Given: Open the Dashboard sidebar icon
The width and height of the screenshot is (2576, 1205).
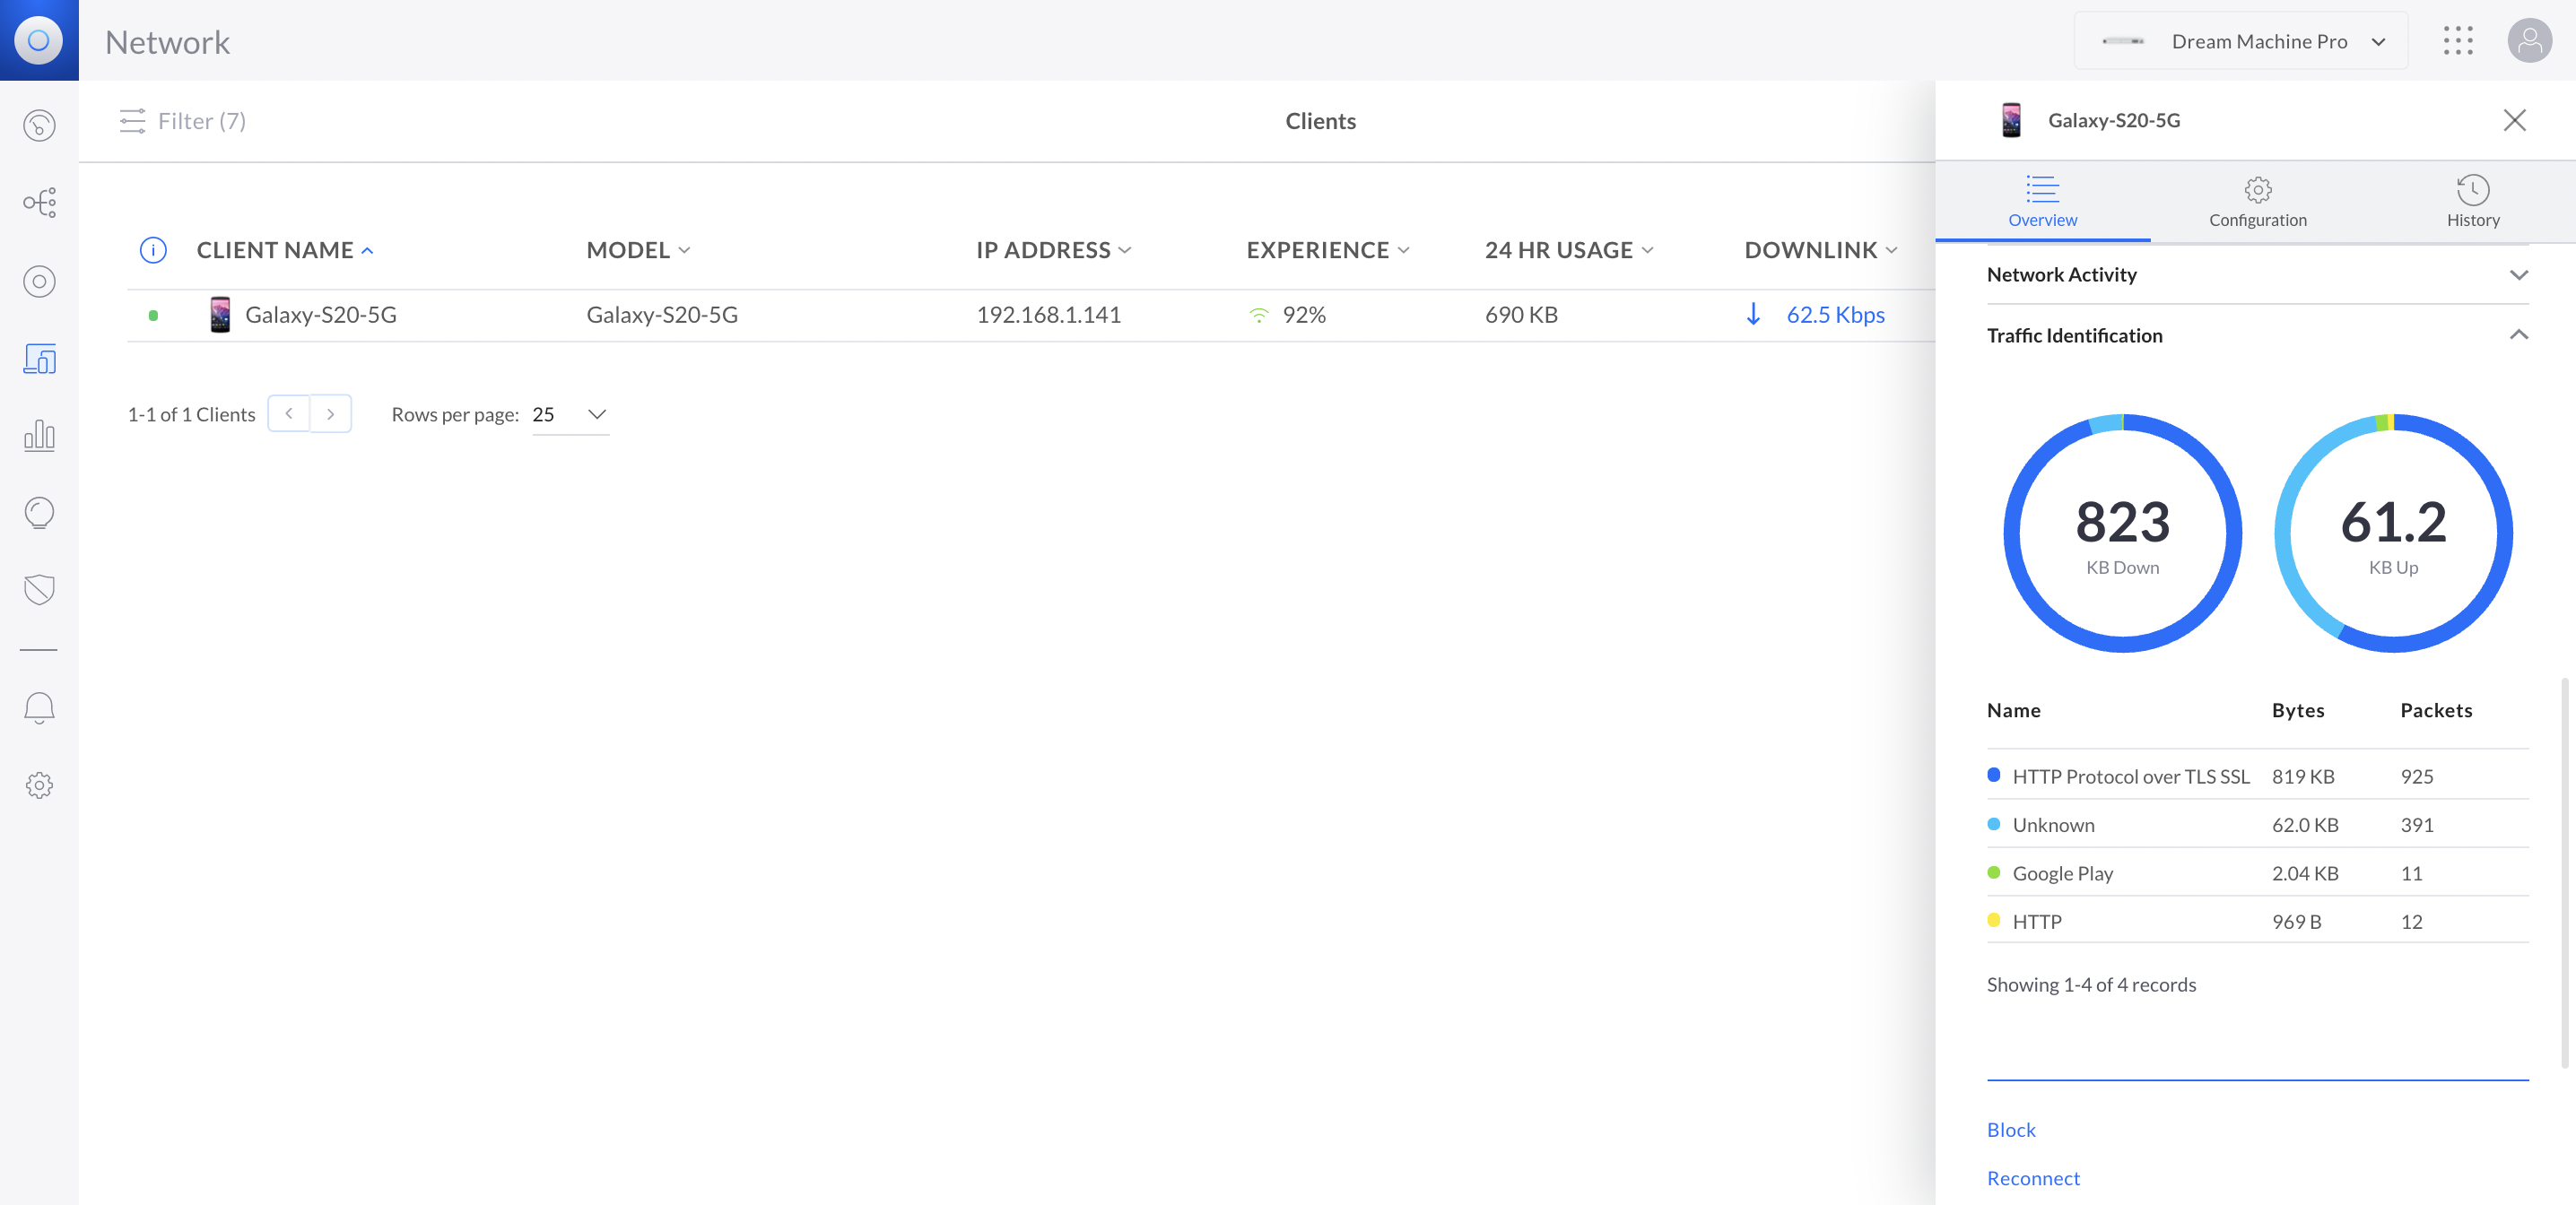Looking at the screenshot, I should coord(39,125).
